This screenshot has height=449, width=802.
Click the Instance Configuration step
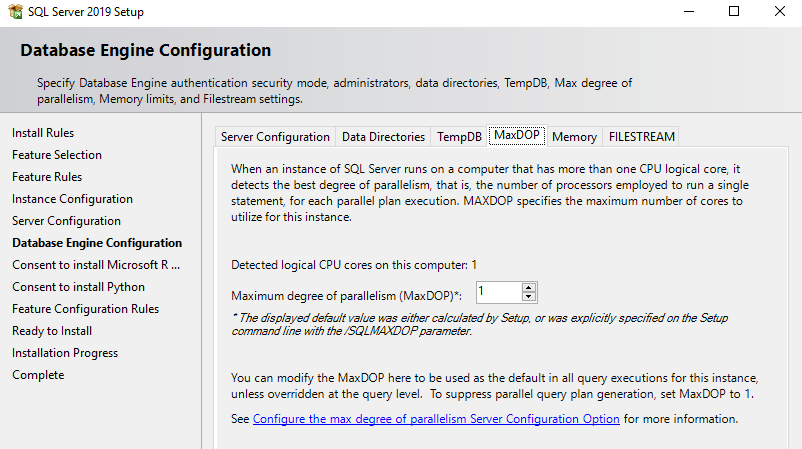72,199
